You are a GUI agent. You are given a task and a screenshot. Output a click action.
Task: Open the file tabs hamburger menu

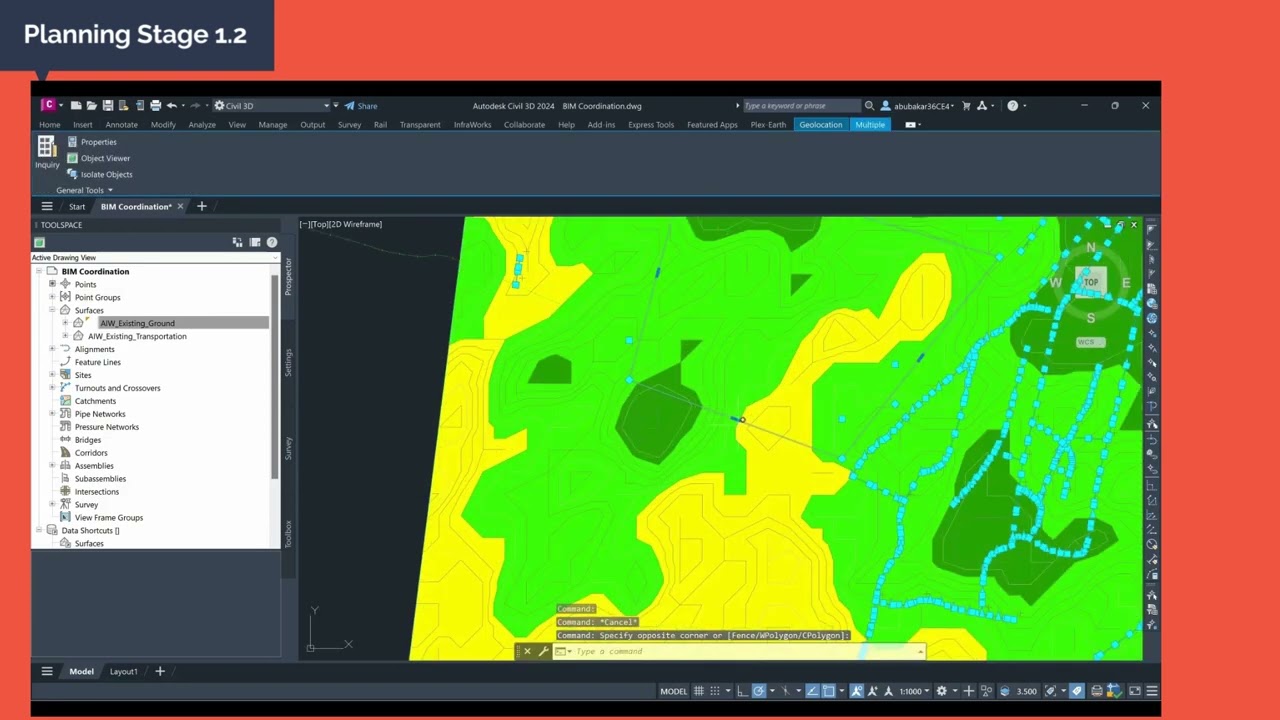(47, 206)
